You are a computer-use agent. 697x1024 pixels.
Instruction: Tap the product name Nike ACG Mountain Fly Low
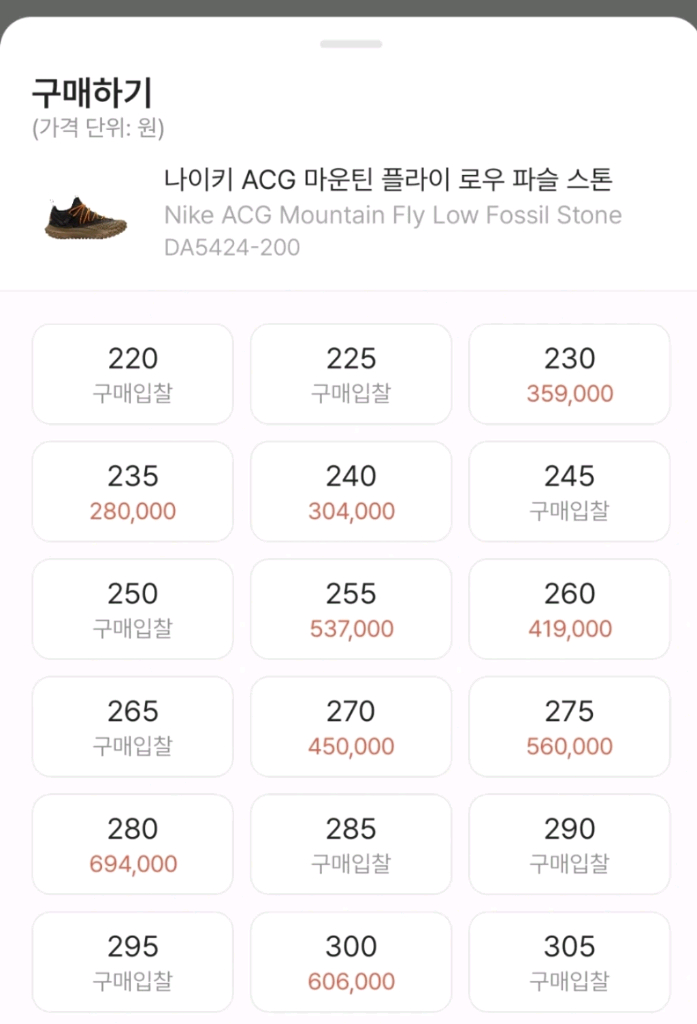pos(390,215)
